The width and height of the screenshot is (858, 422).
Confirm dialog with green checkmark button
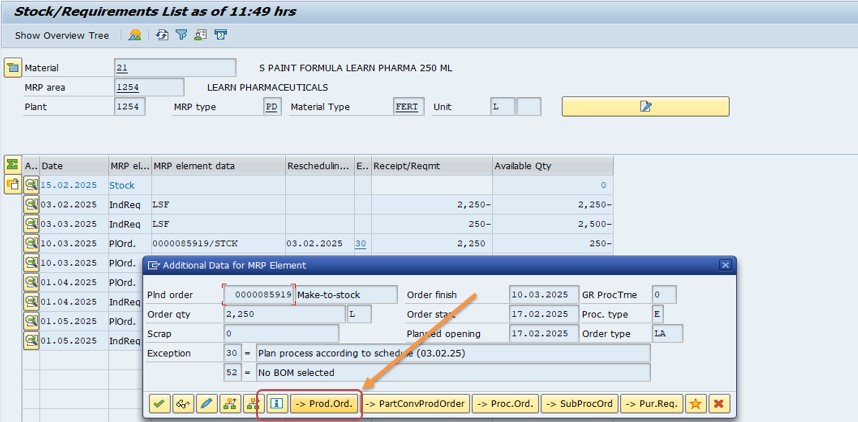tap(159, 404)
